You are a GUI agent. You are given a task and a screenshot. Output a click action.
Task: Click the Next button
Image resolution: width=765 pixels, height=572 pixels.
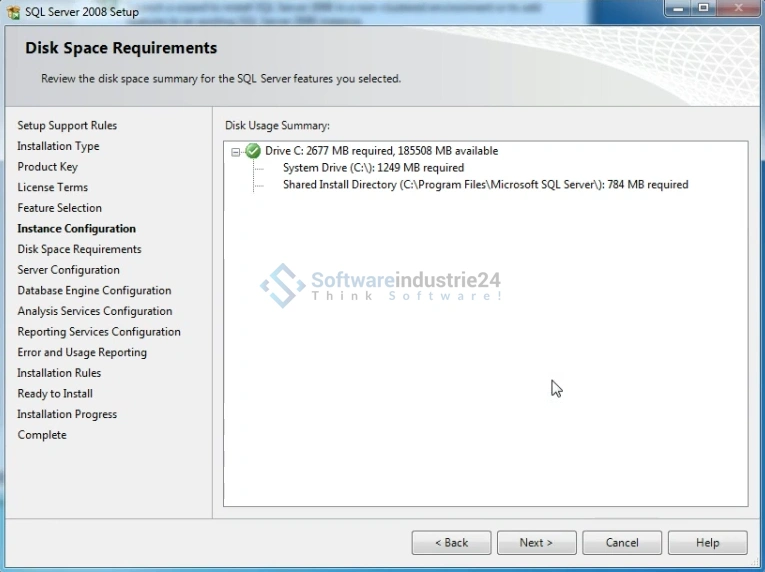[536, 542]
